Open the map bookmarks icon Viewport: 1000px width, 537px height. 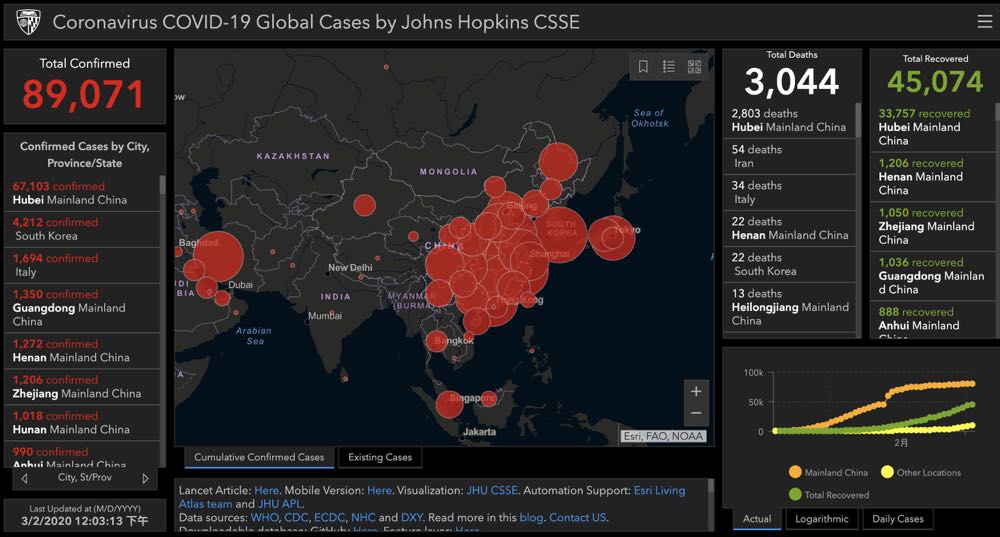pyautogui.click(x=643, y=67)
